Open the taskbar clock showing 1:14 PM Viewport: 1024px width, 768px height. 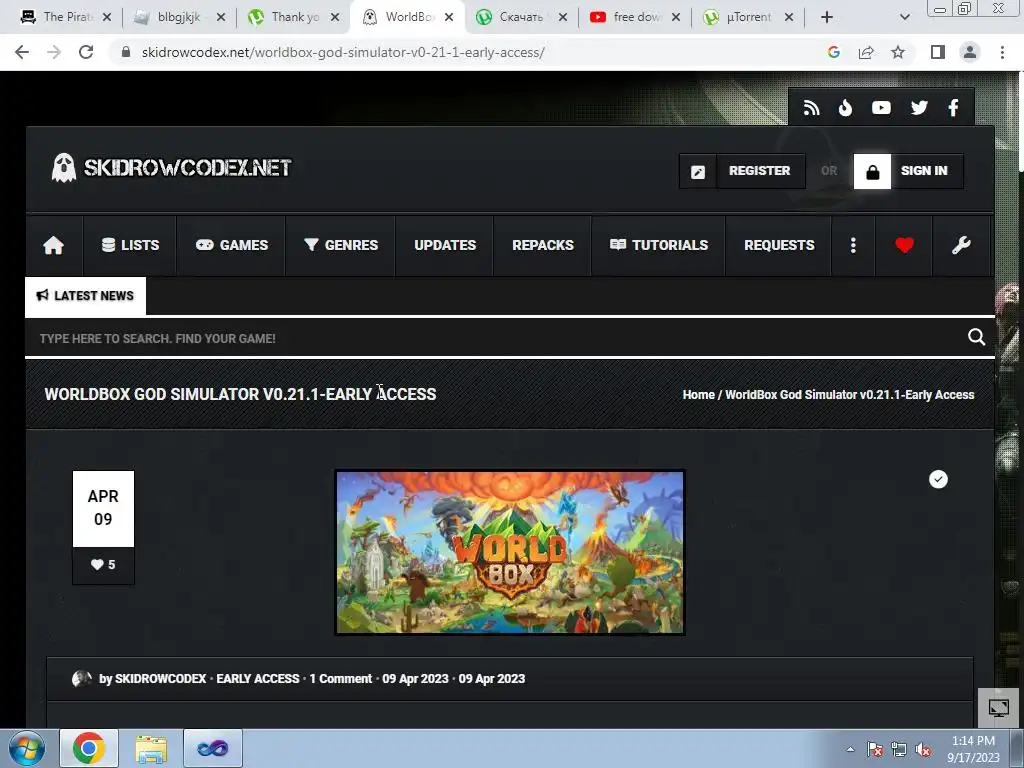(x=973, y=749)
